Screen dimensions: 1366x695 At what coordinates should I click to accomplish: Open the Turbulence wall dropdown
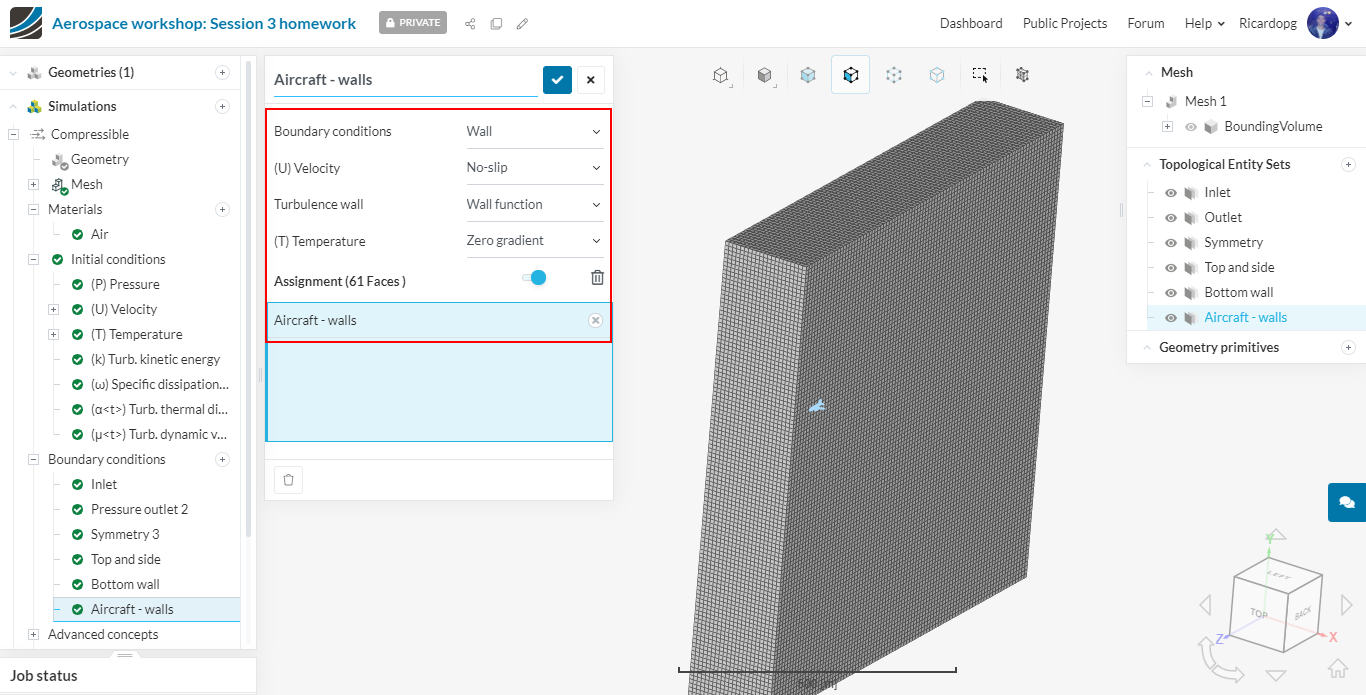[534, 204]
